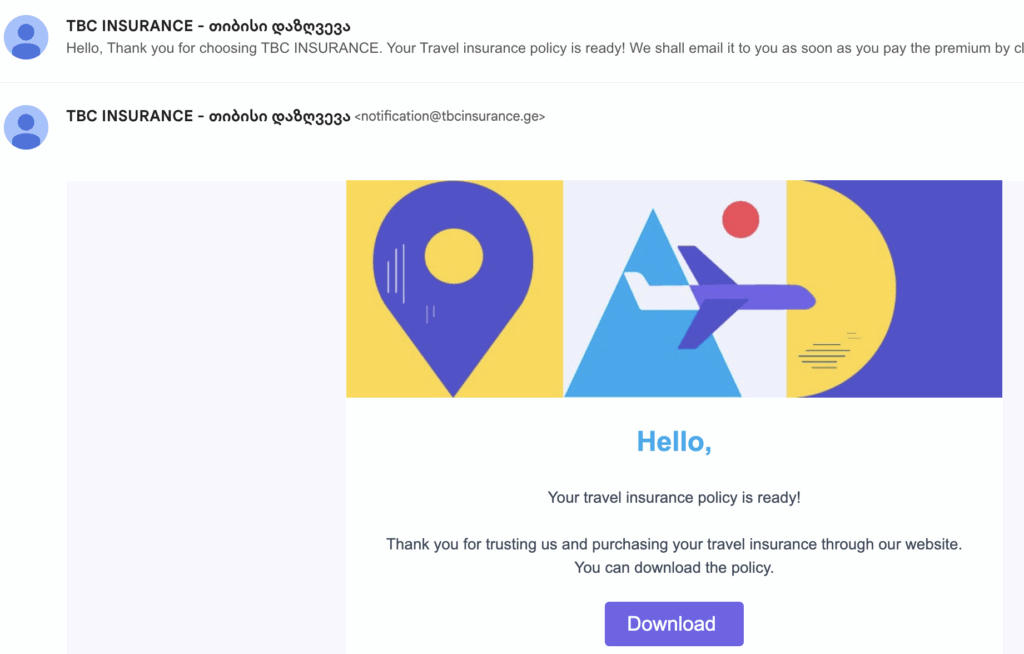Click the yellow circle inside the location pin
Image resolution: width=1024 pixels, height=654 pixels.
(453, 256)
